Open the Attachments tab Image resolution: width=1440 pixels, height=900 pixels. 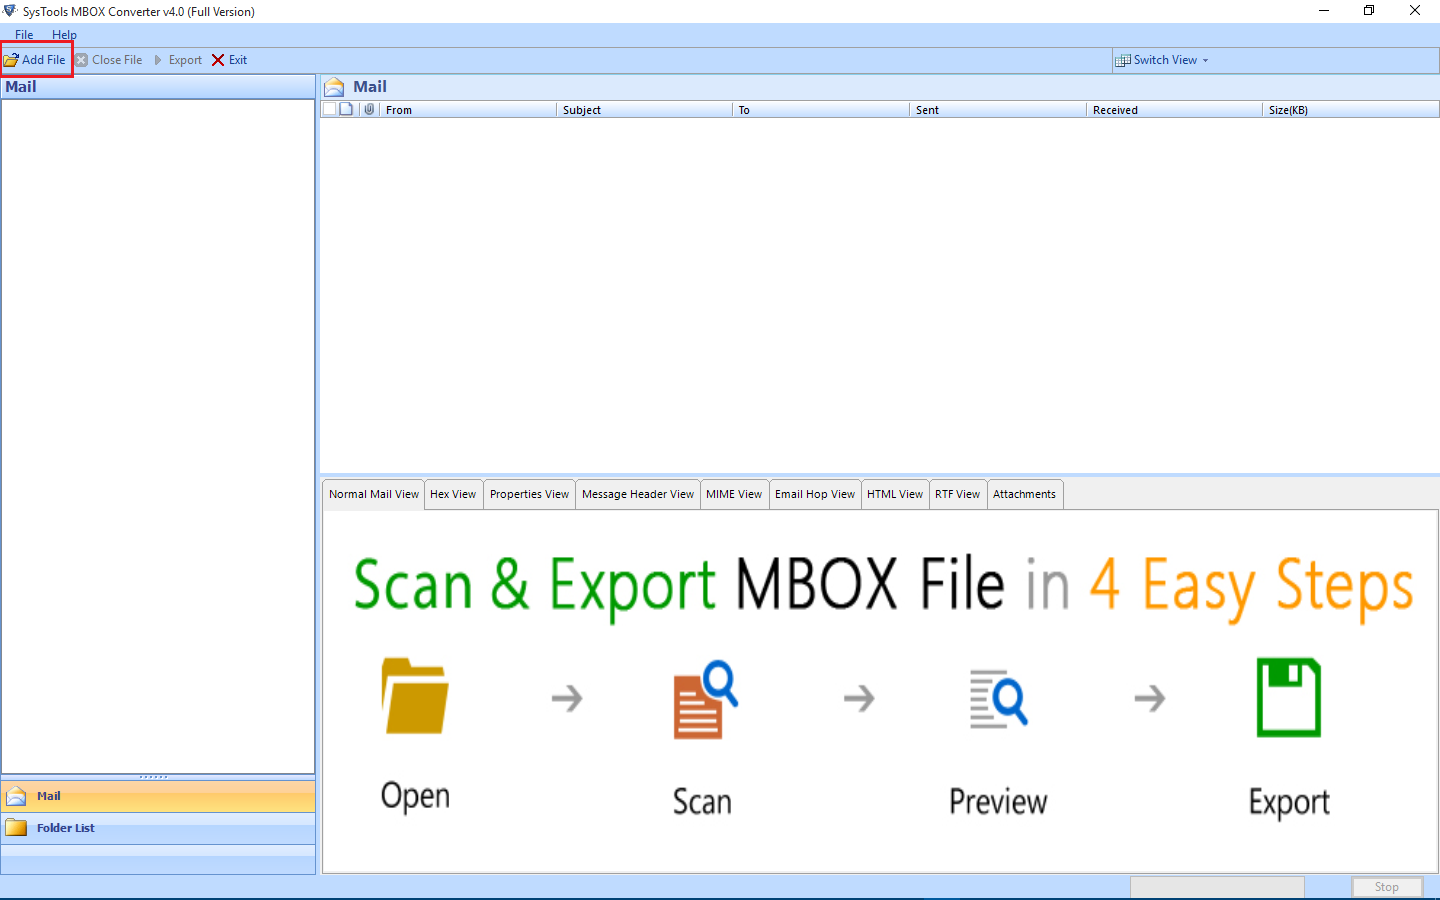(1024, 494)
